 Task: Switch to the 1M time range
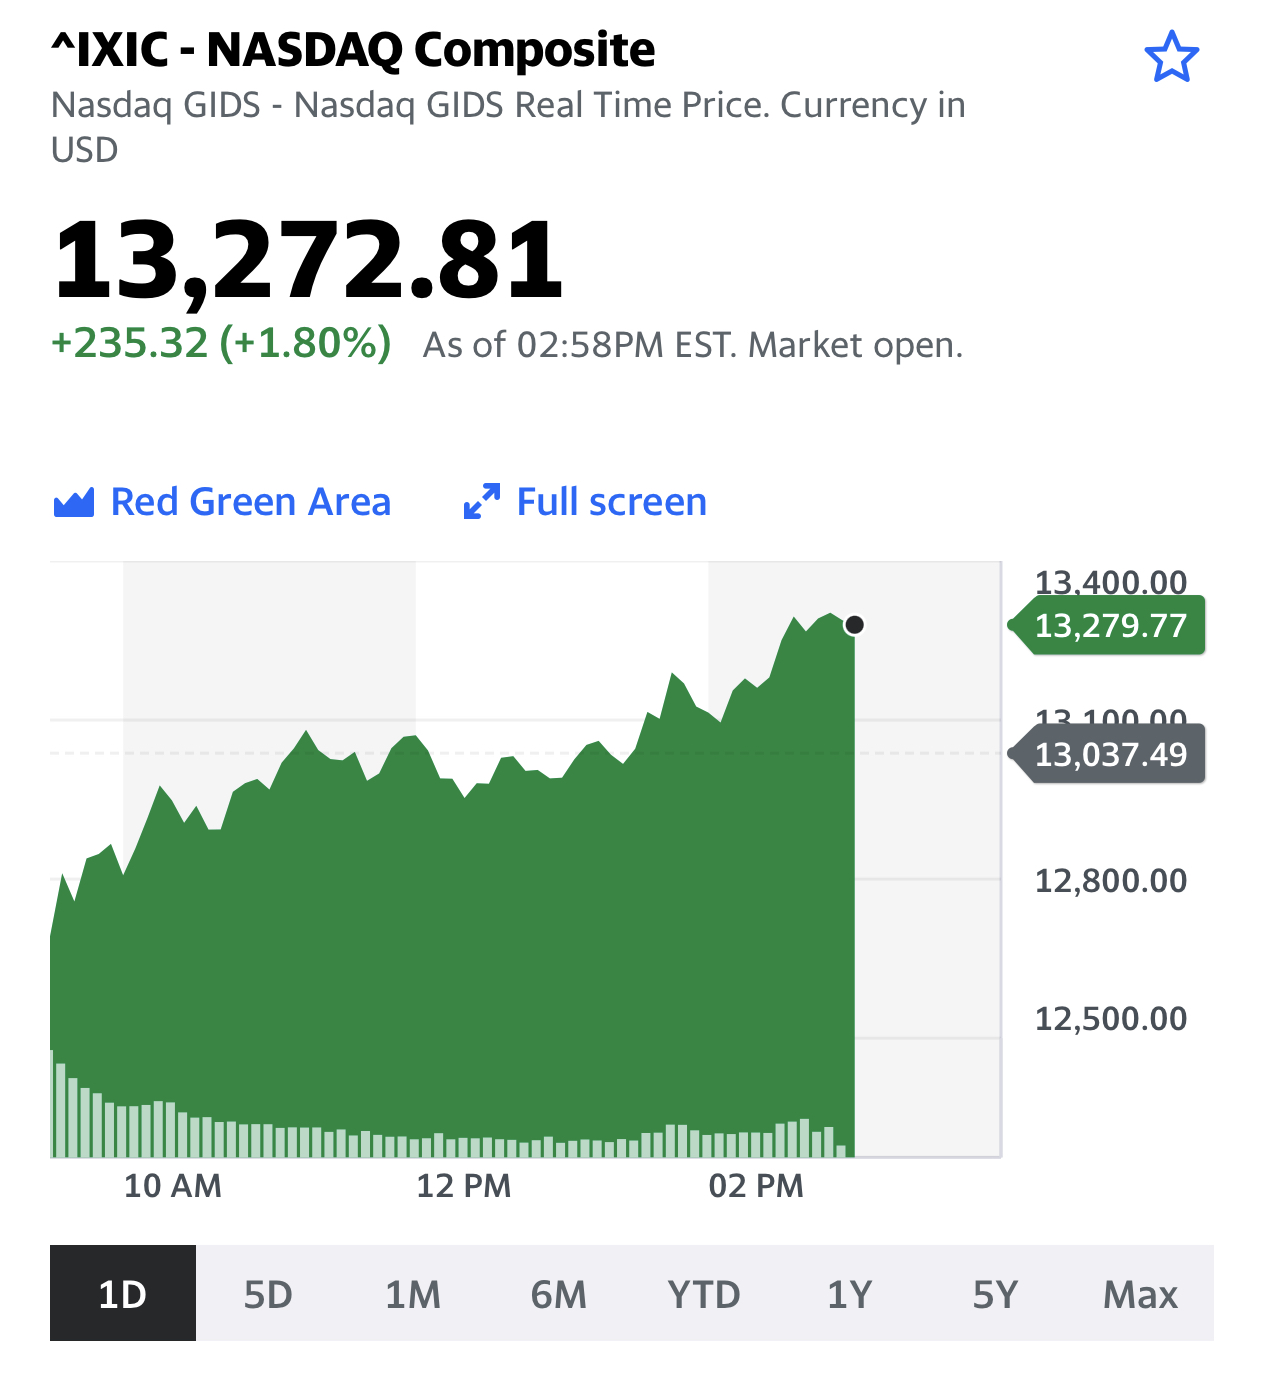413,1293
